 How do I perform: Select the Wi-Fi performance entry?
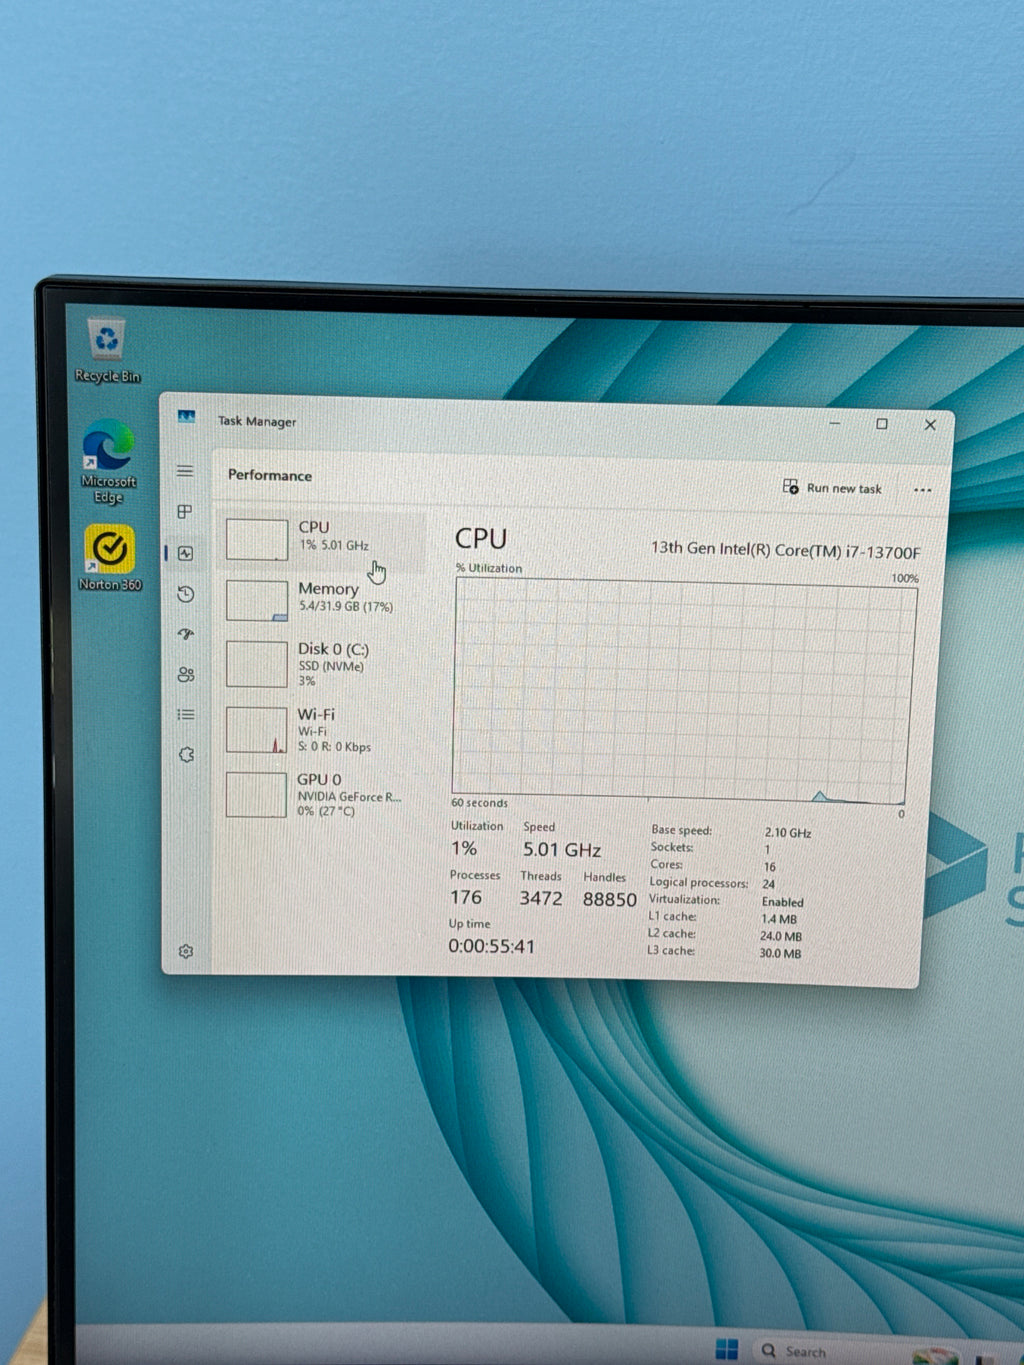[x=320, y=730]
